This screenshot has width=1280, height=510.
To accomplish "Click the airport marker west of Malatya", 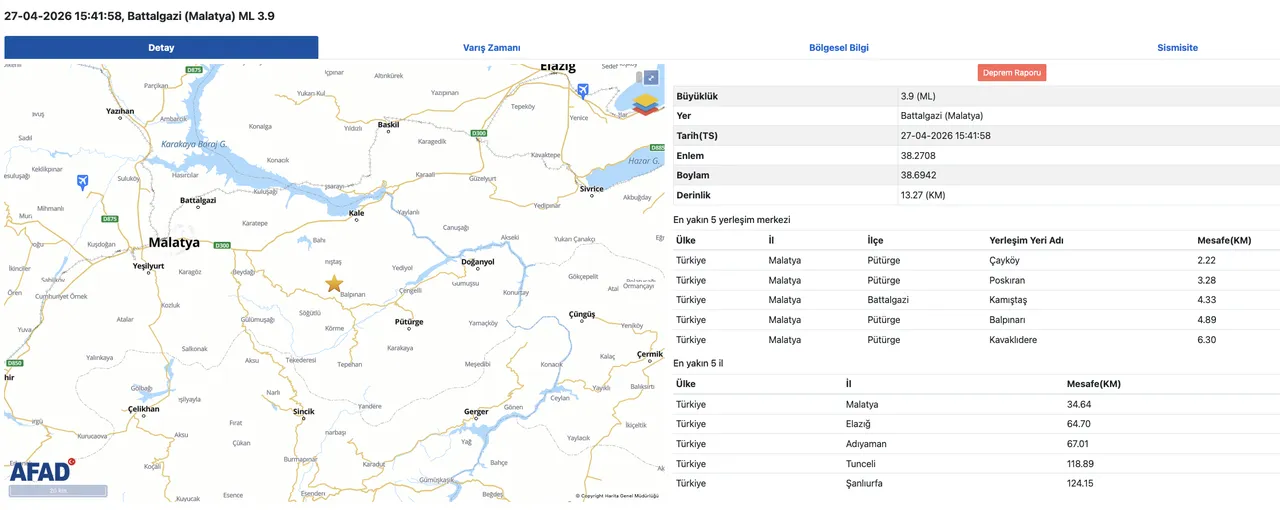I will [x=82, y=181].
